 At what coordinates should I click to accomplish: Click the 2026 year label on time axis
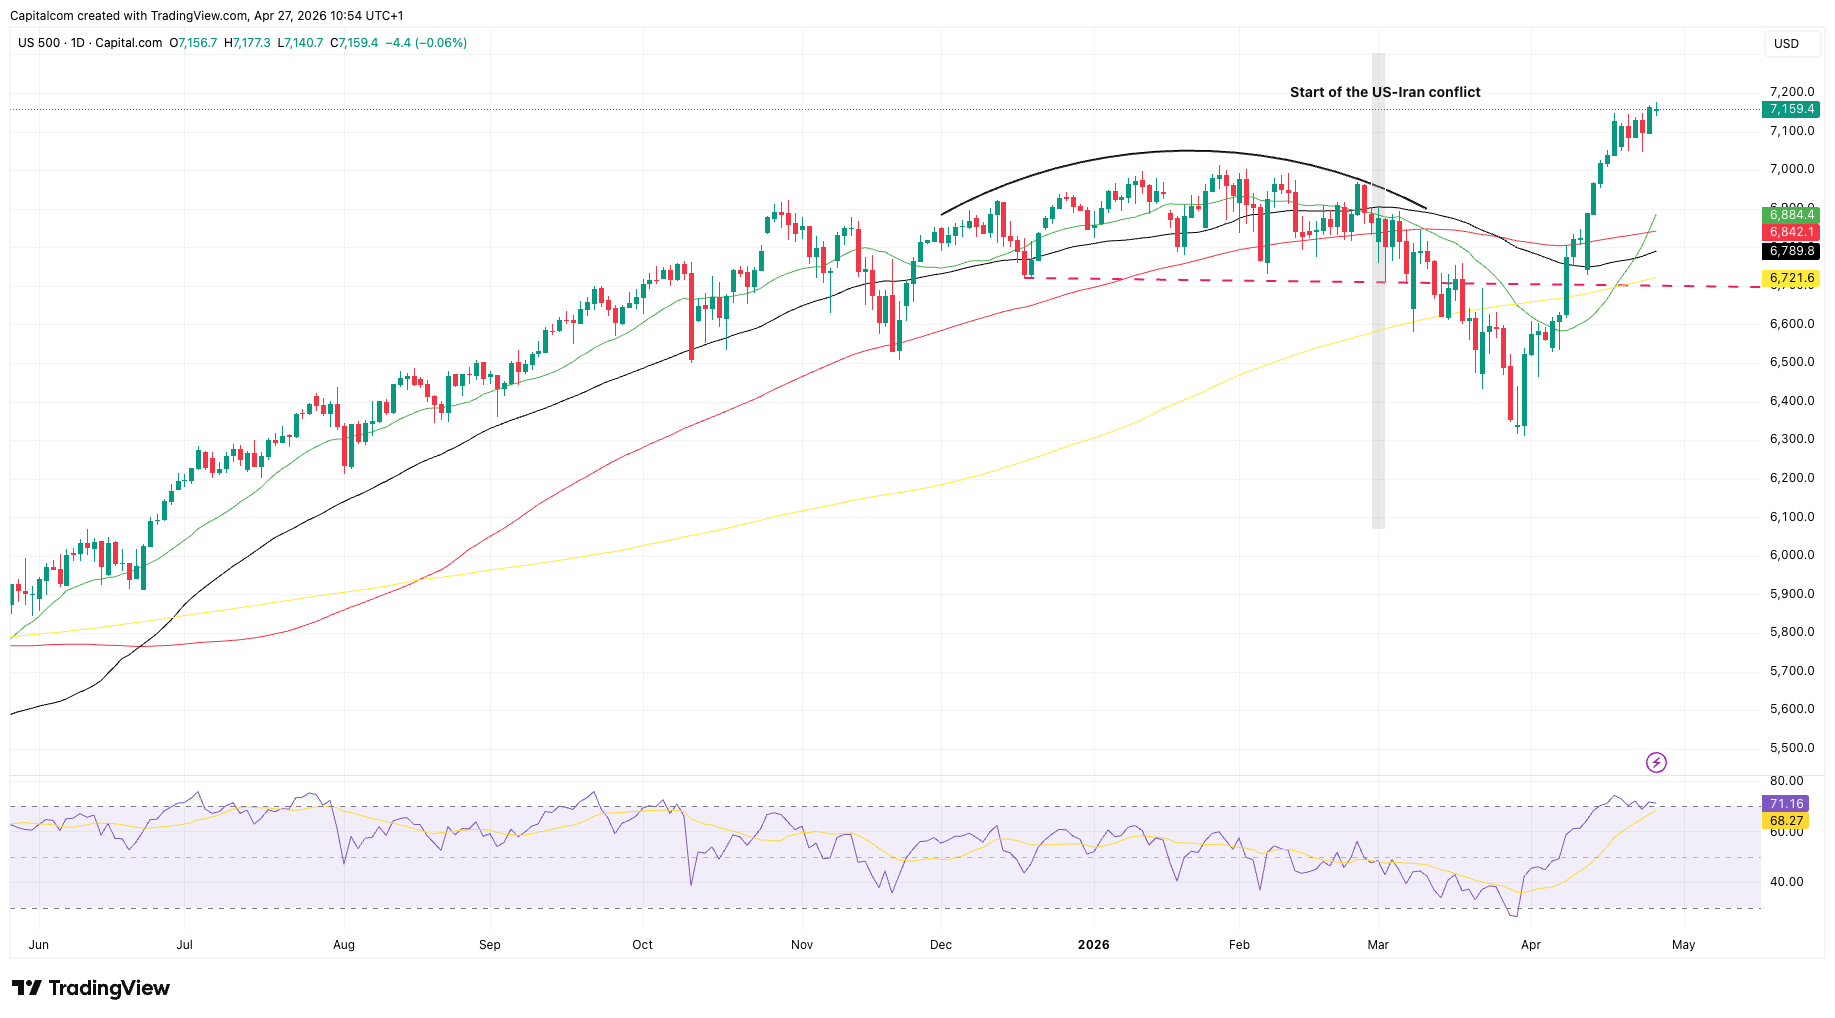click(1093, 945)
